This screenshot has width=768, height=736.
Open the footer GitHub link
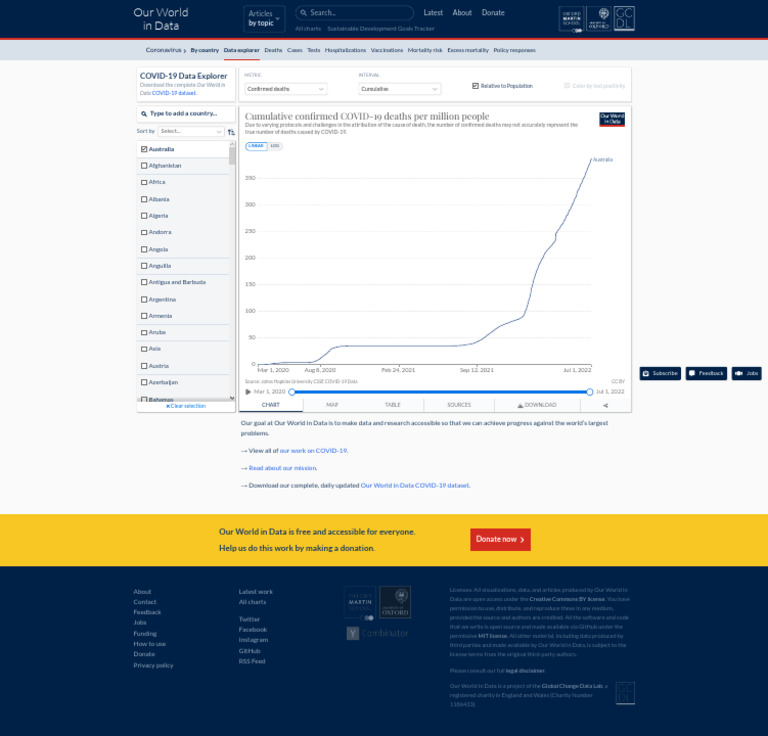click(249, 651)
